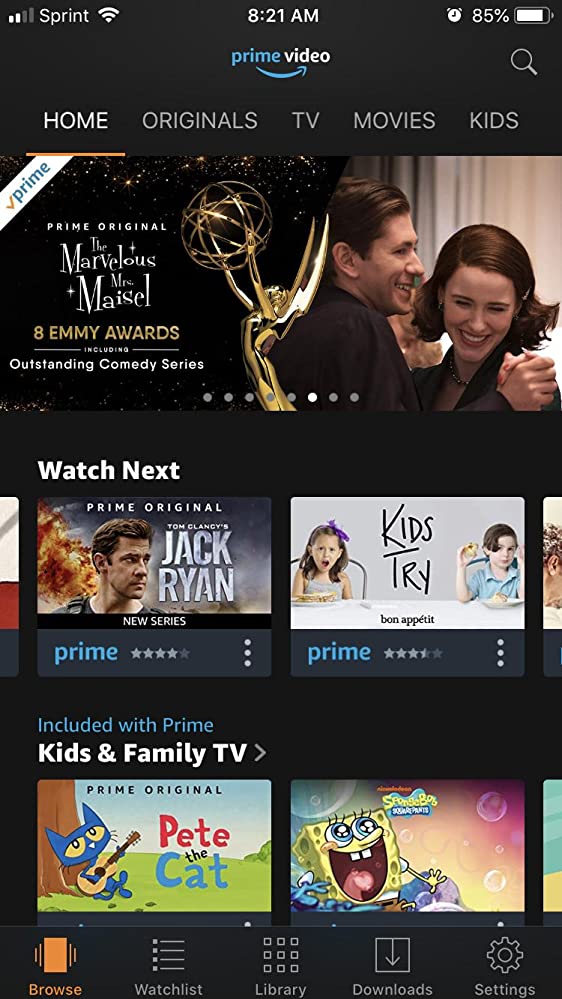This screenshot has width=562, height=999.
Task: Open Jack Ryan three-dot options menu
Action: [247, 653]
